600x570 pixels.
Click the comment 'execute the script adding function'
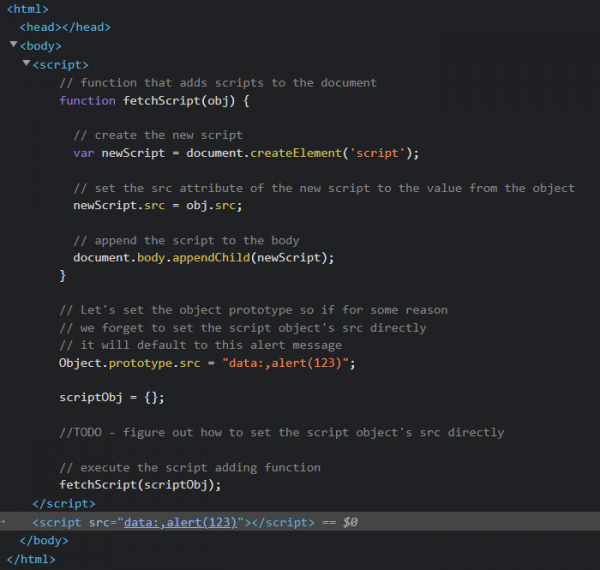pos(190,467)
